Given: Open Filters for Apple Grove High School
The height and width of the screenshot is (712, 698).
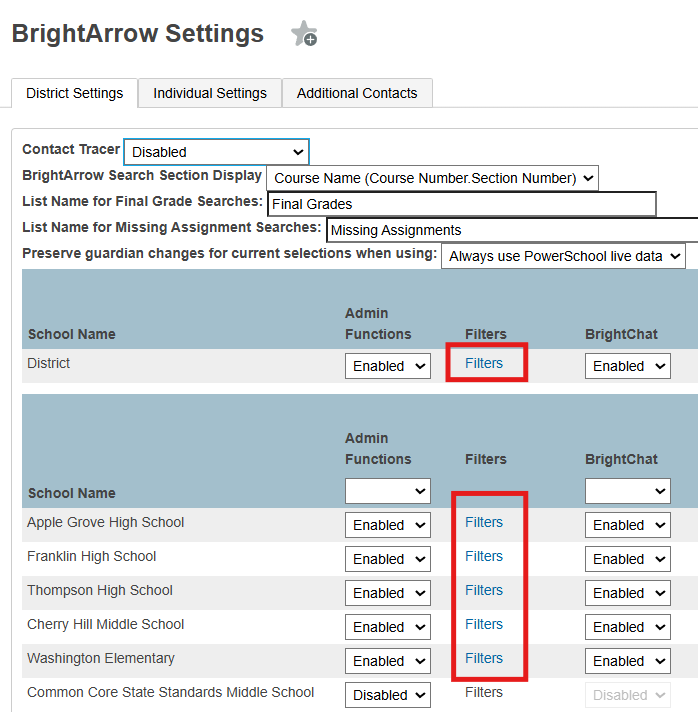Looking at the screenshot, I should tap(484, 522).
